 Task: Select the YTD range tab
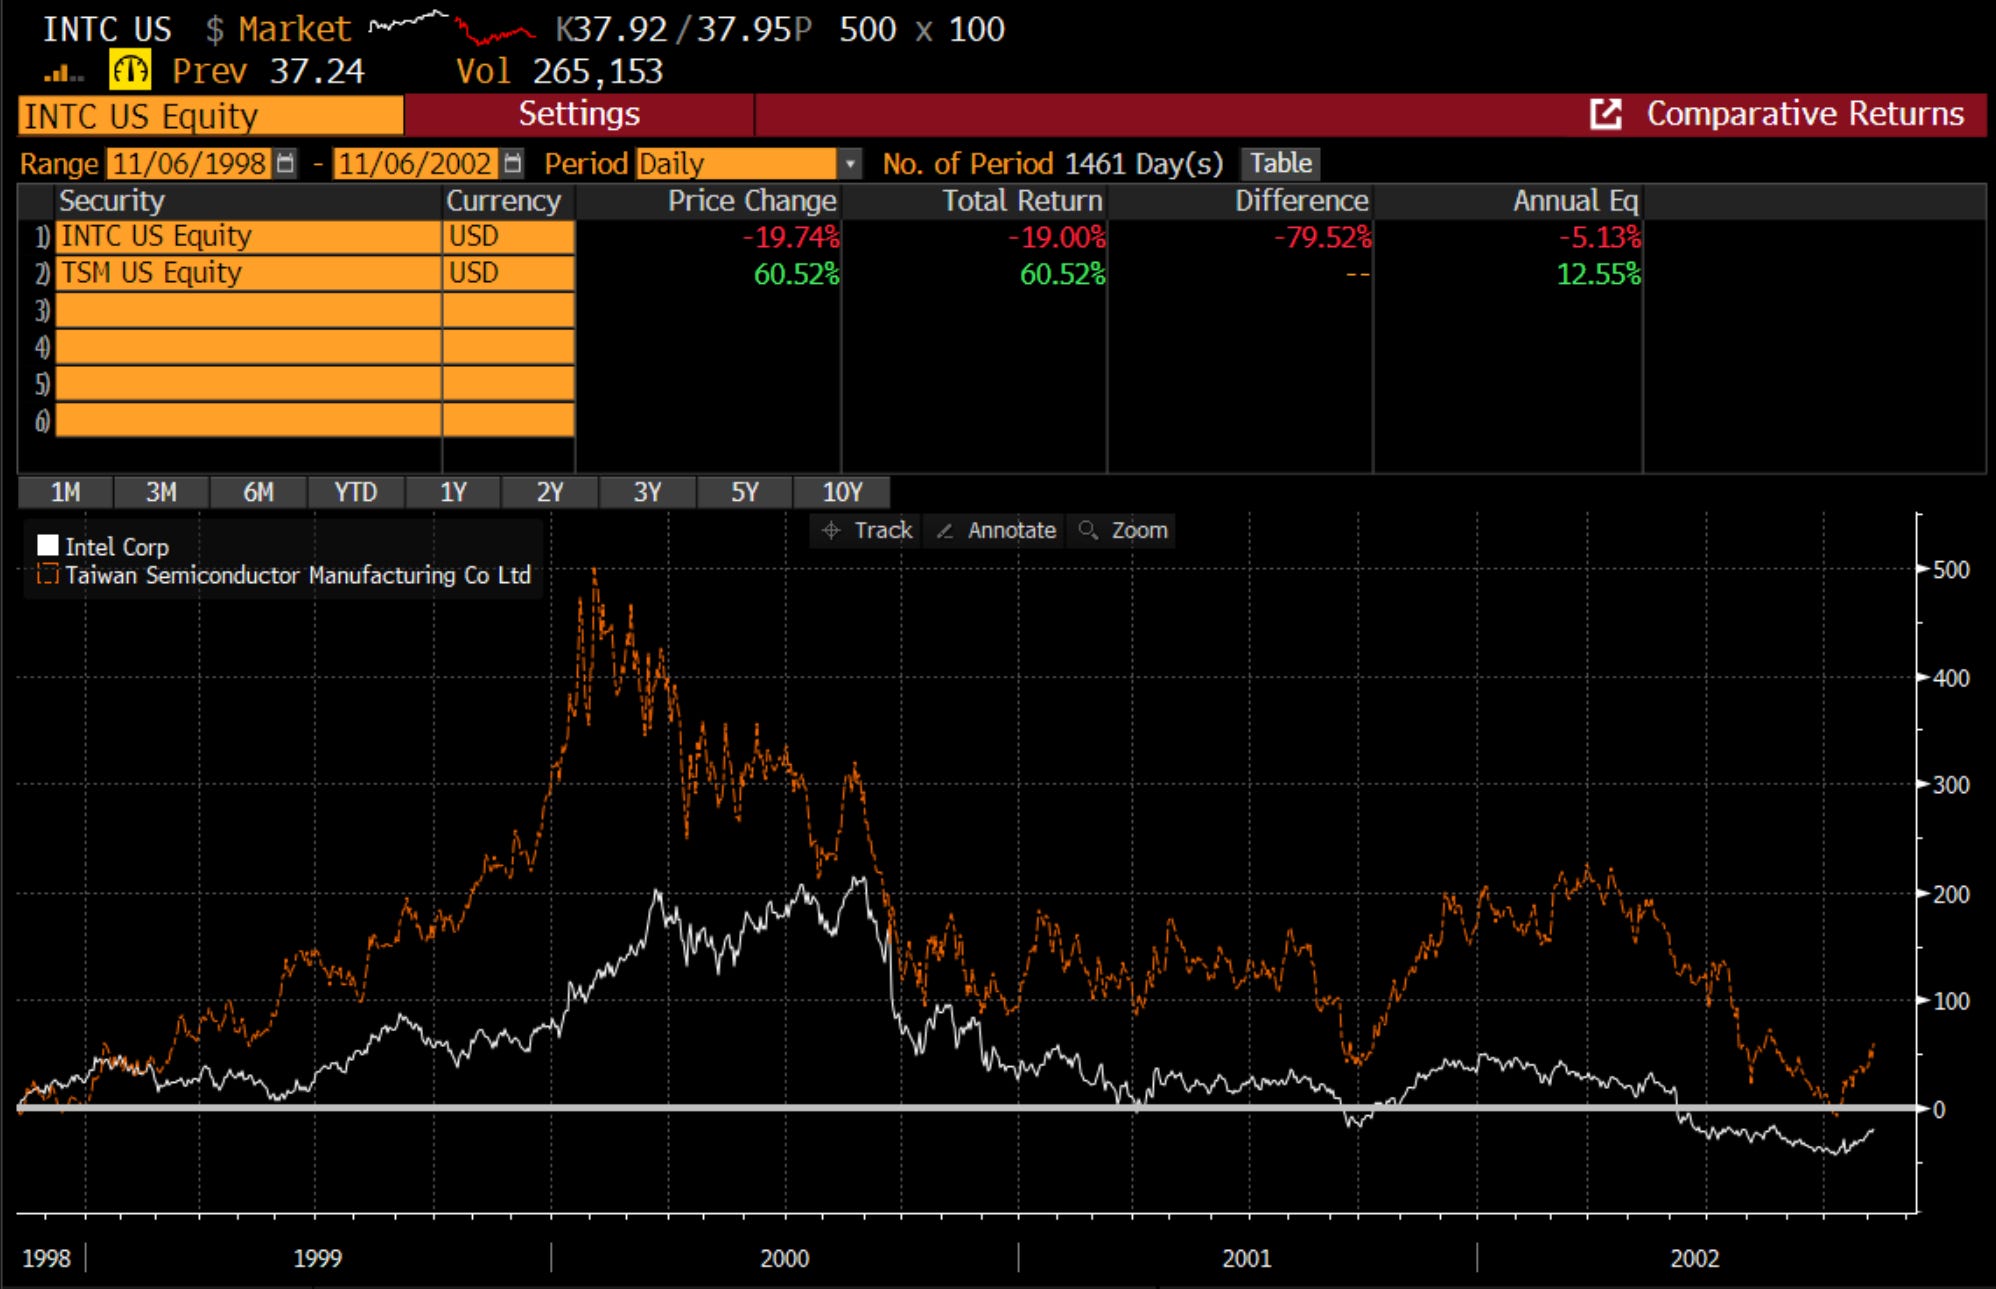[355, 492]
